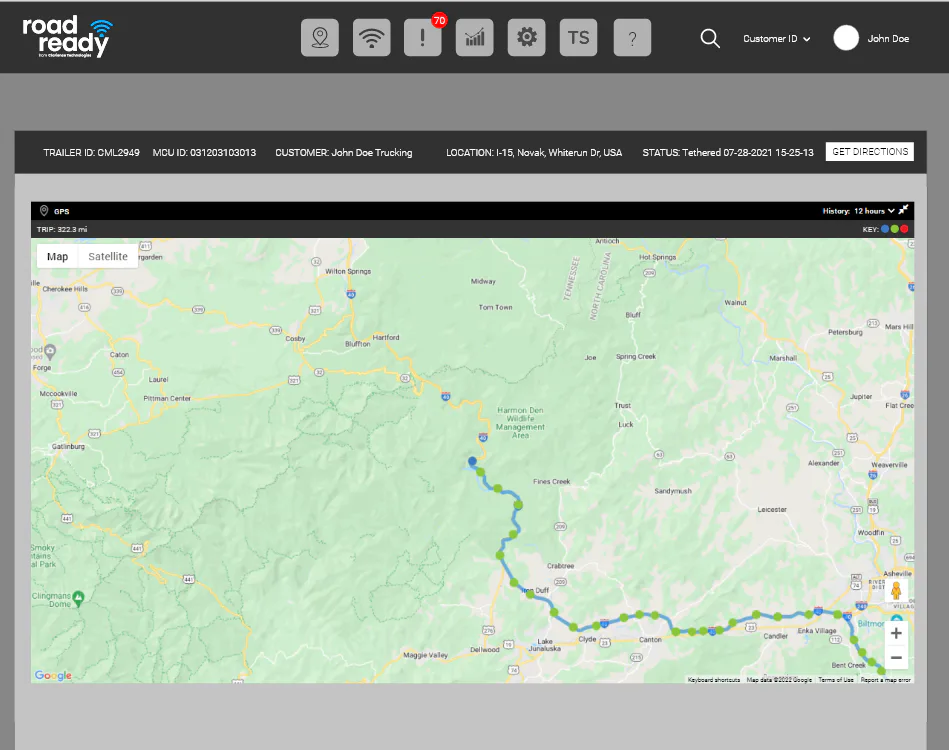Click the Street View pegman icon

896,590
